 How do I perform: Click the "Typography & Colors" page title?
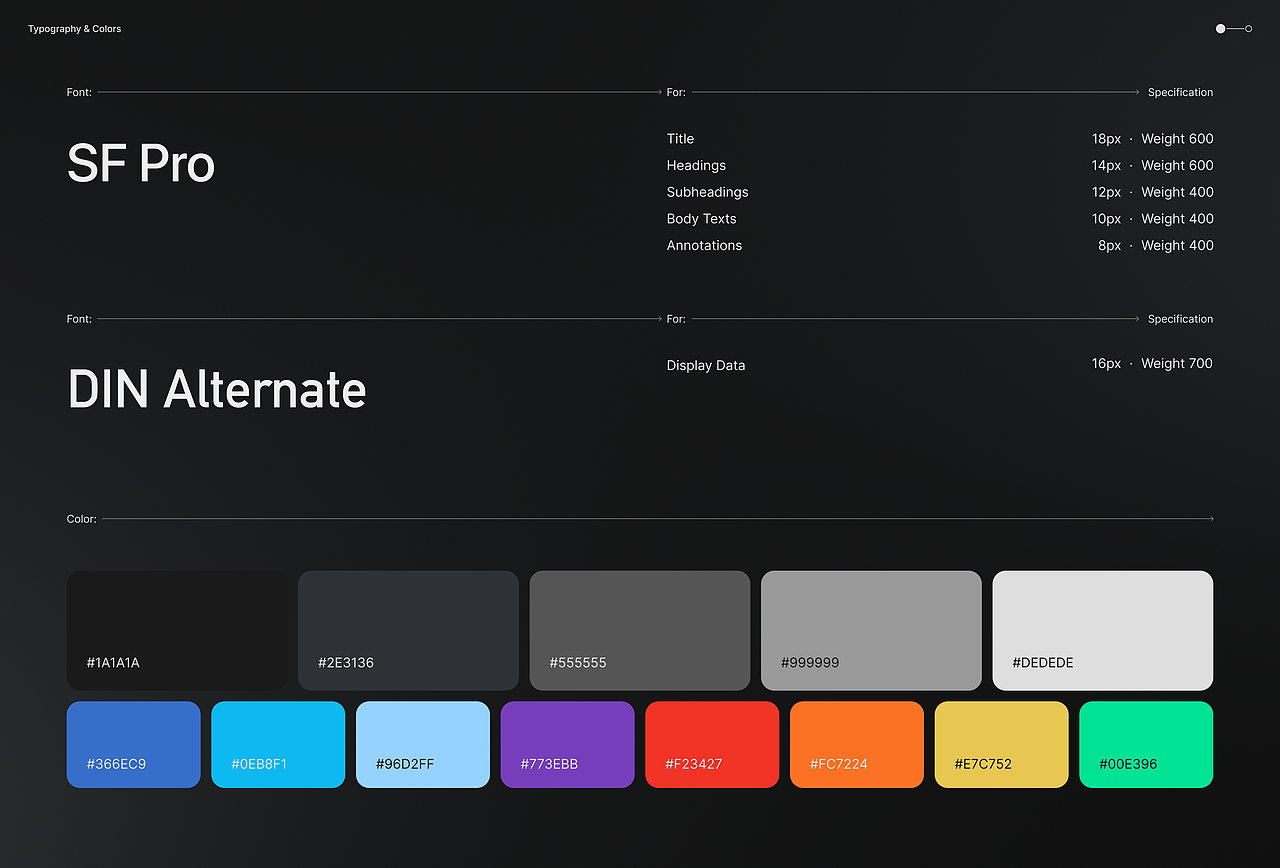[x=75, y=29]
